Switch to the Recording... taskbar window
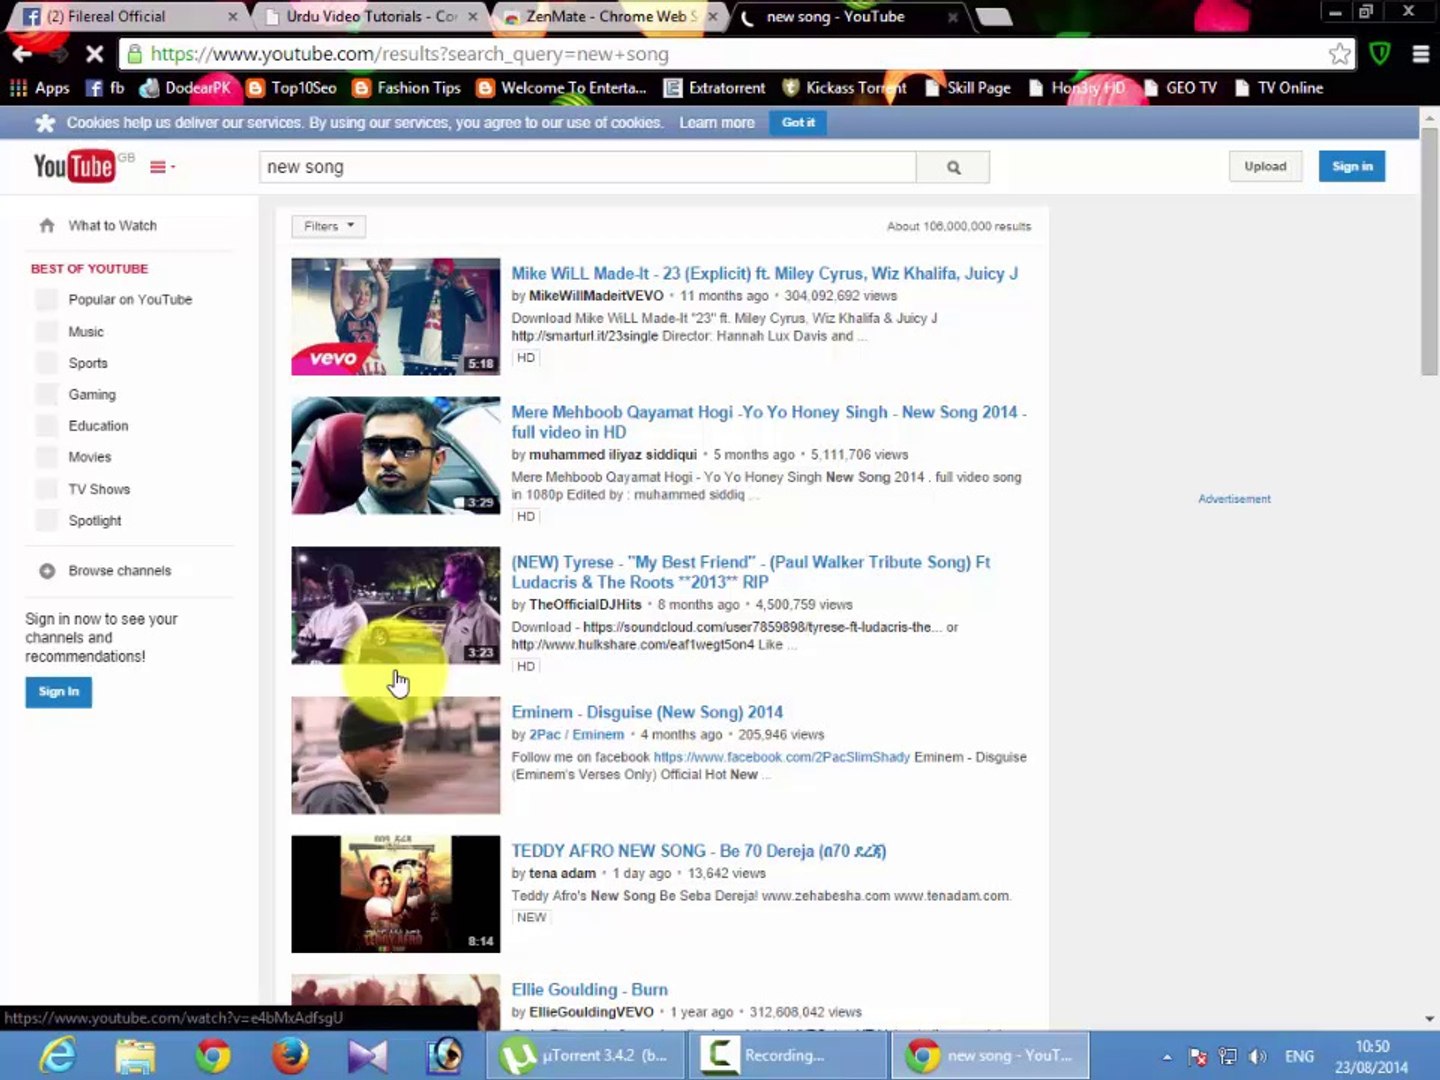Screen dimensions: 1440x1080 (788, 1055)
